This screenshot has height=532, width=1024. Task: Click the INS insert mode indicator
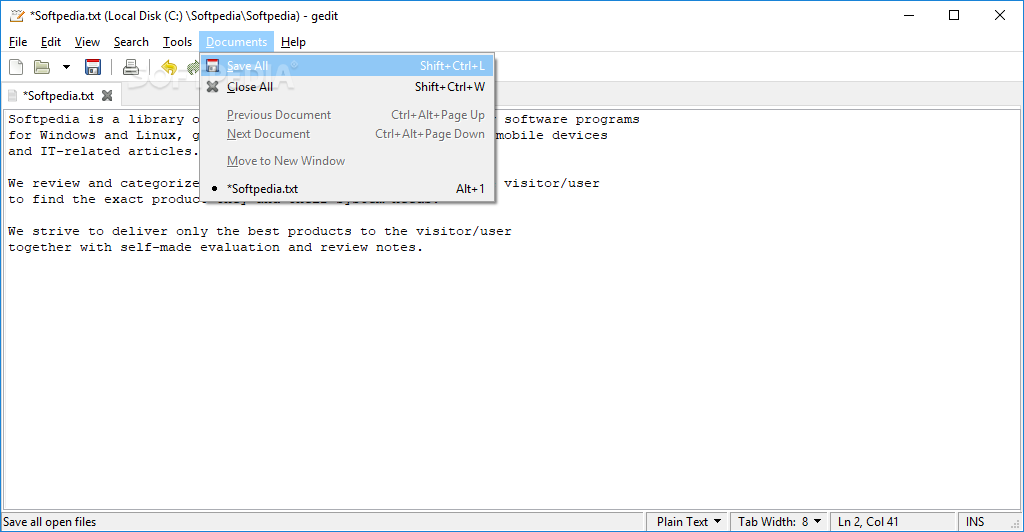[974, 522]
